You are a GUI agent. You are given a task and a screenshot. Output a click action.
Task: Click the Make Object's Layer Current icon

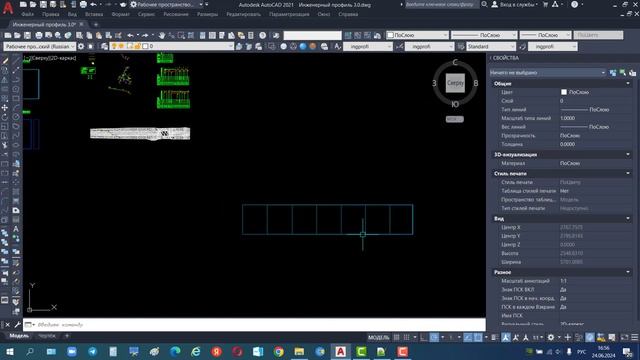tap(239, 47)
